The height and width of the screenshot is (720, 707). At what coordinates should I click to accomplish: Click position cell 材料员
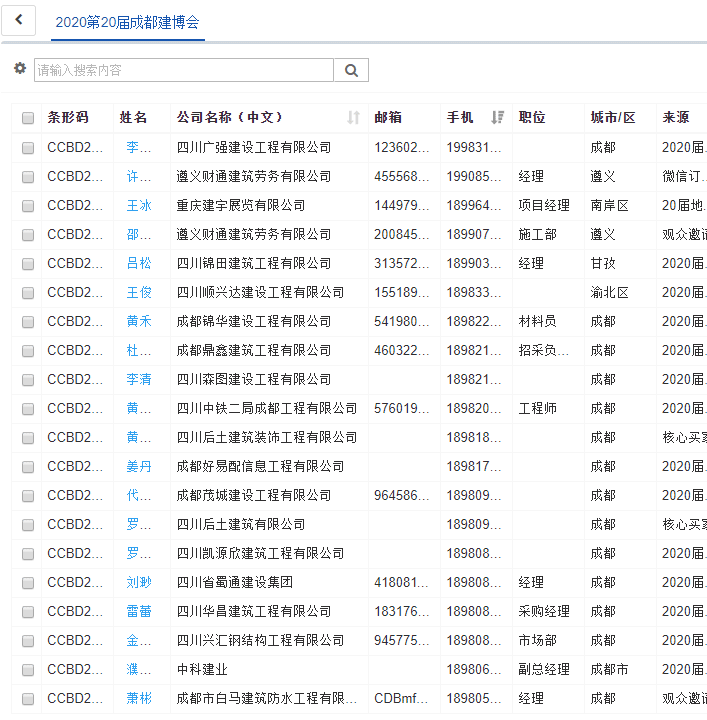538,321
